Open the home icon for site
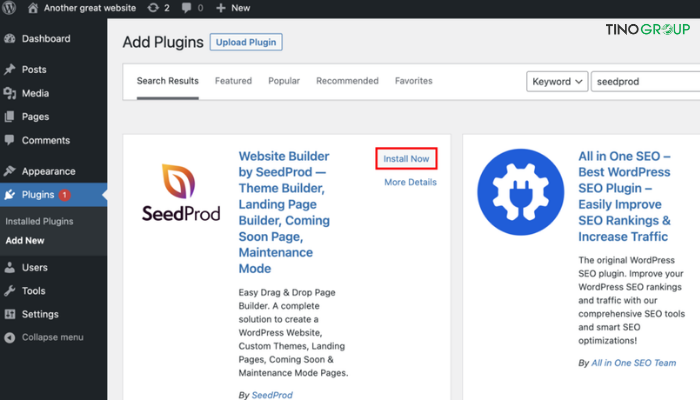700x400 pixels. click(x=33, y=8)
